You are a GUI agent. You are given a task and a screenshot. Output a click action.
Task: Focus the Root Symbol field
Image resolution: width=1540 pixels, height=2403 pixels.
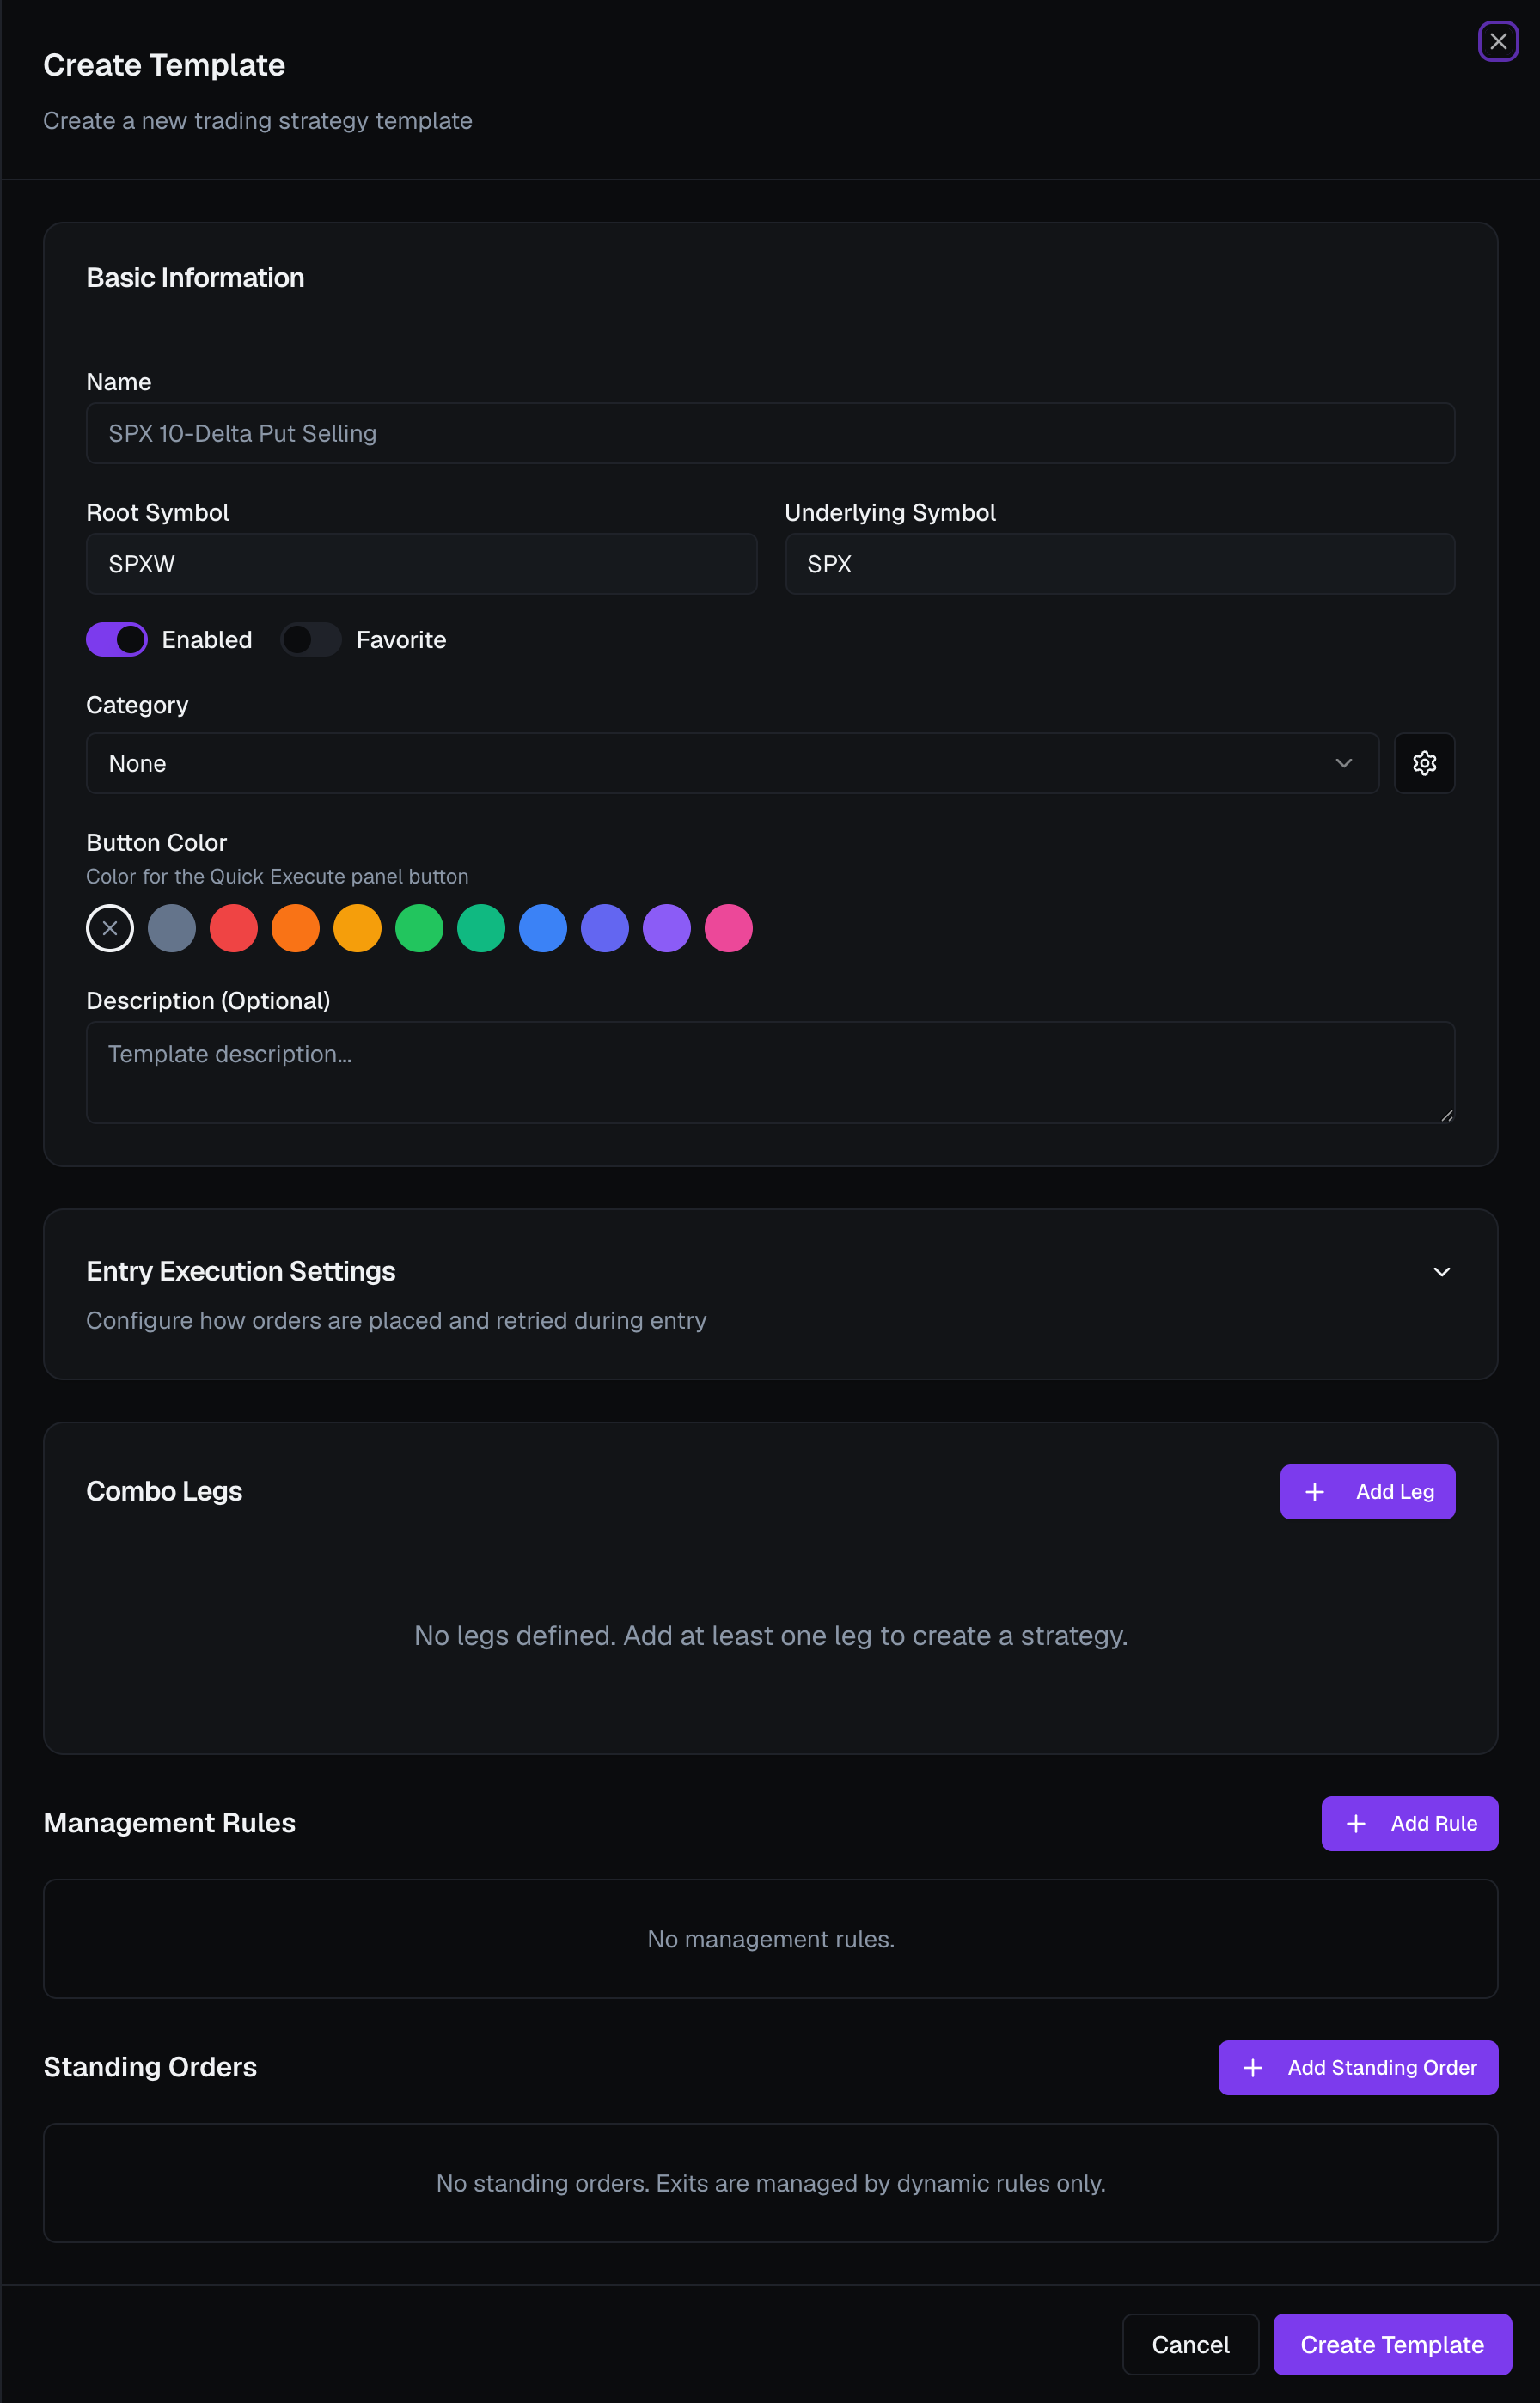[x=421, y=564]
